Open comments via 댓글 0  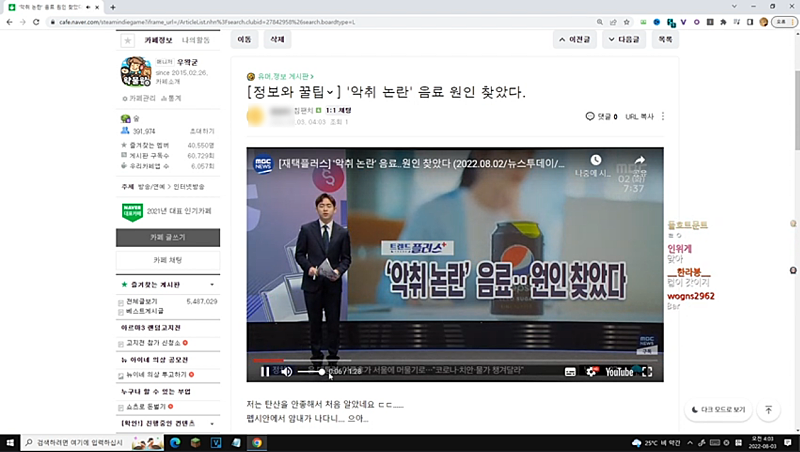602,116
